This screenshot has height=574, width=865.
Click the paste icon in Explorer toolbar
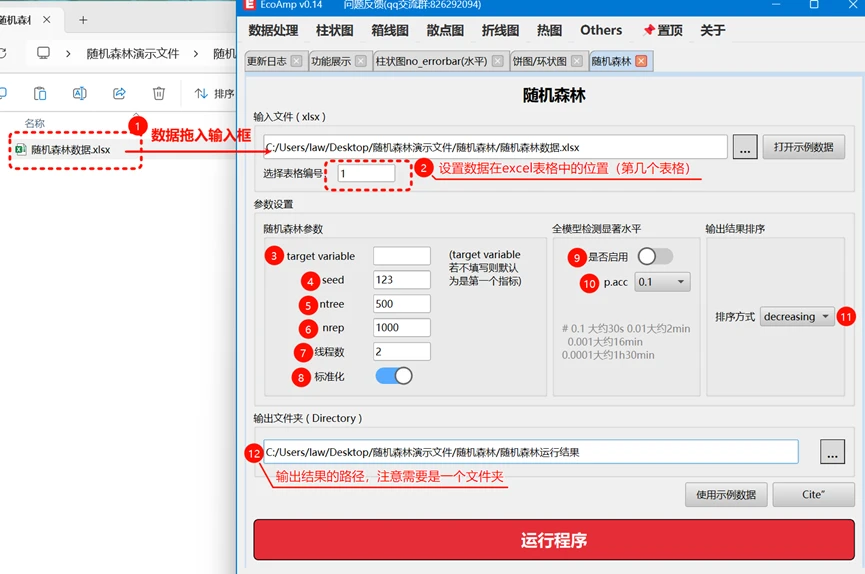40,94
